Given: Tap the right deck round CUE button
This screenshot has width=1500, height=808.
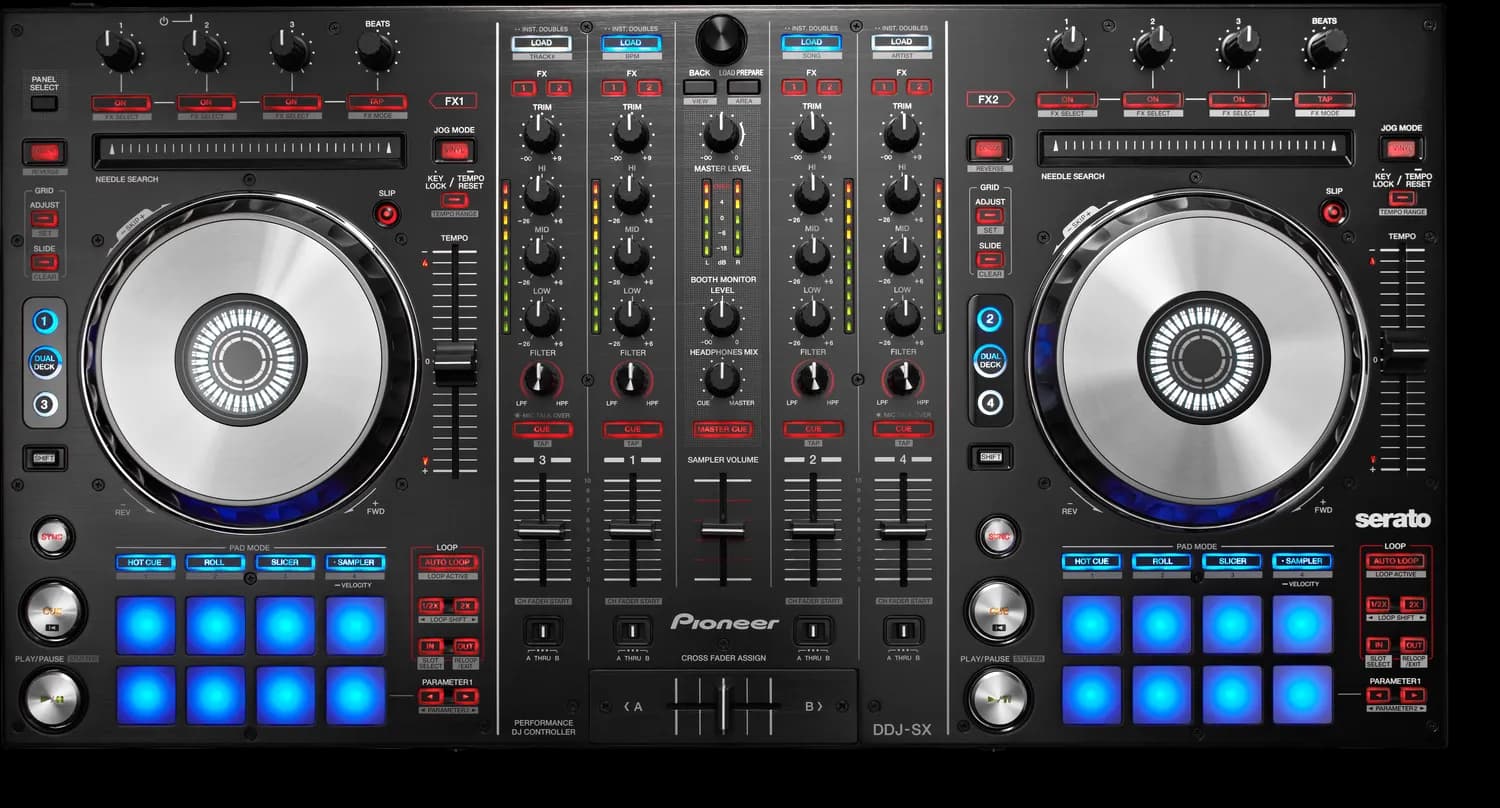Looking at the screenshot, I should 998,610.
